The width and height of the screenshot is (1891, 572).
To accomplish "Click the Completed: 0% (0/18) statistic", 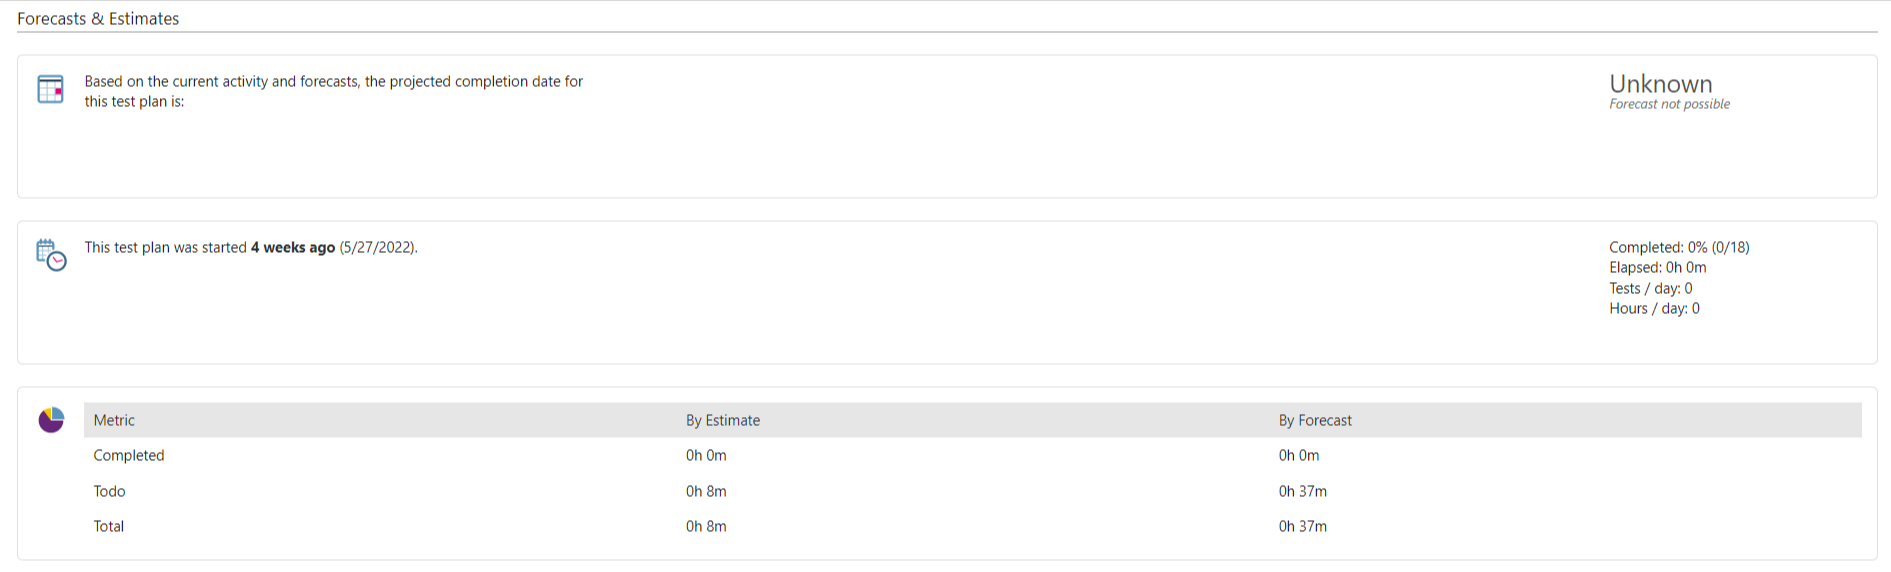I will (1679, 247).
